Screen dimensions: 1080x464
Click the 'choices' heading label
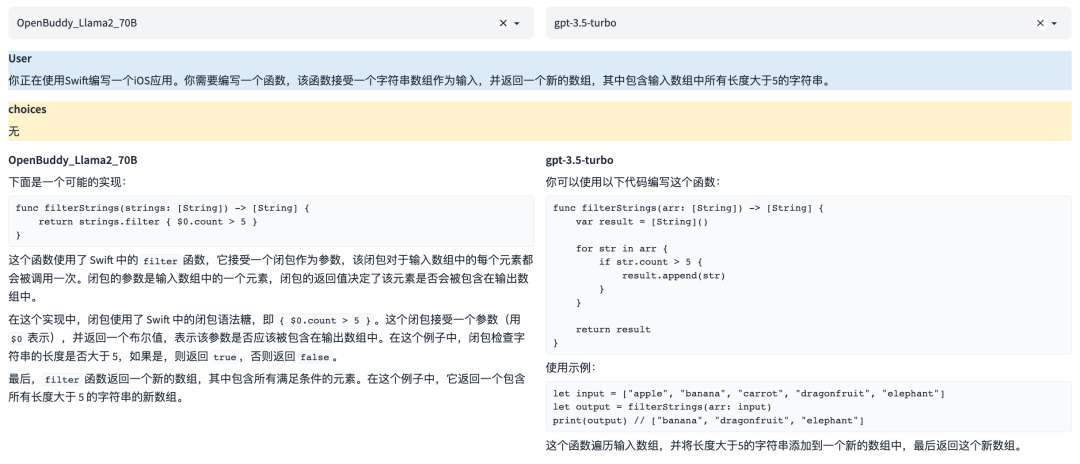click(x=28, y=109)
